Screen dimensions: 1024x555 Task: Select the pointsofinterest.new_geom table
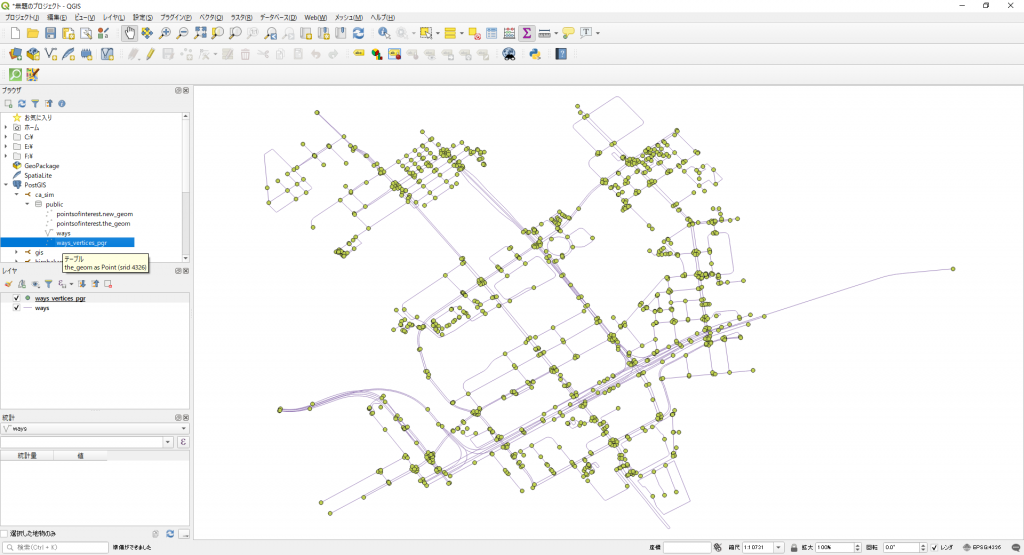coord(93,214)
